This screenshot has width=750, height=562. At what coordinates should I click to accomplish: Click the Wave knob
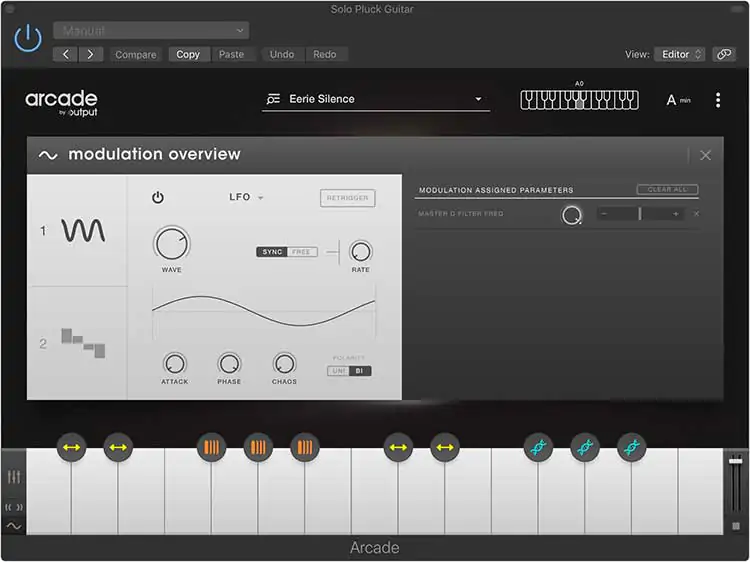(171, 244)
